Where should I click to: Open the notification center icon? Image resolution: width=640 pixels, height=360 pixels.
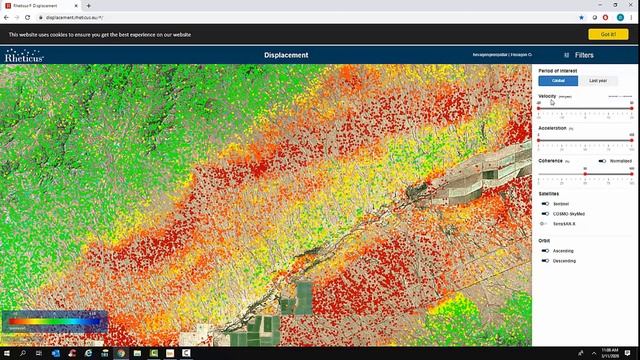click(627, 353)
